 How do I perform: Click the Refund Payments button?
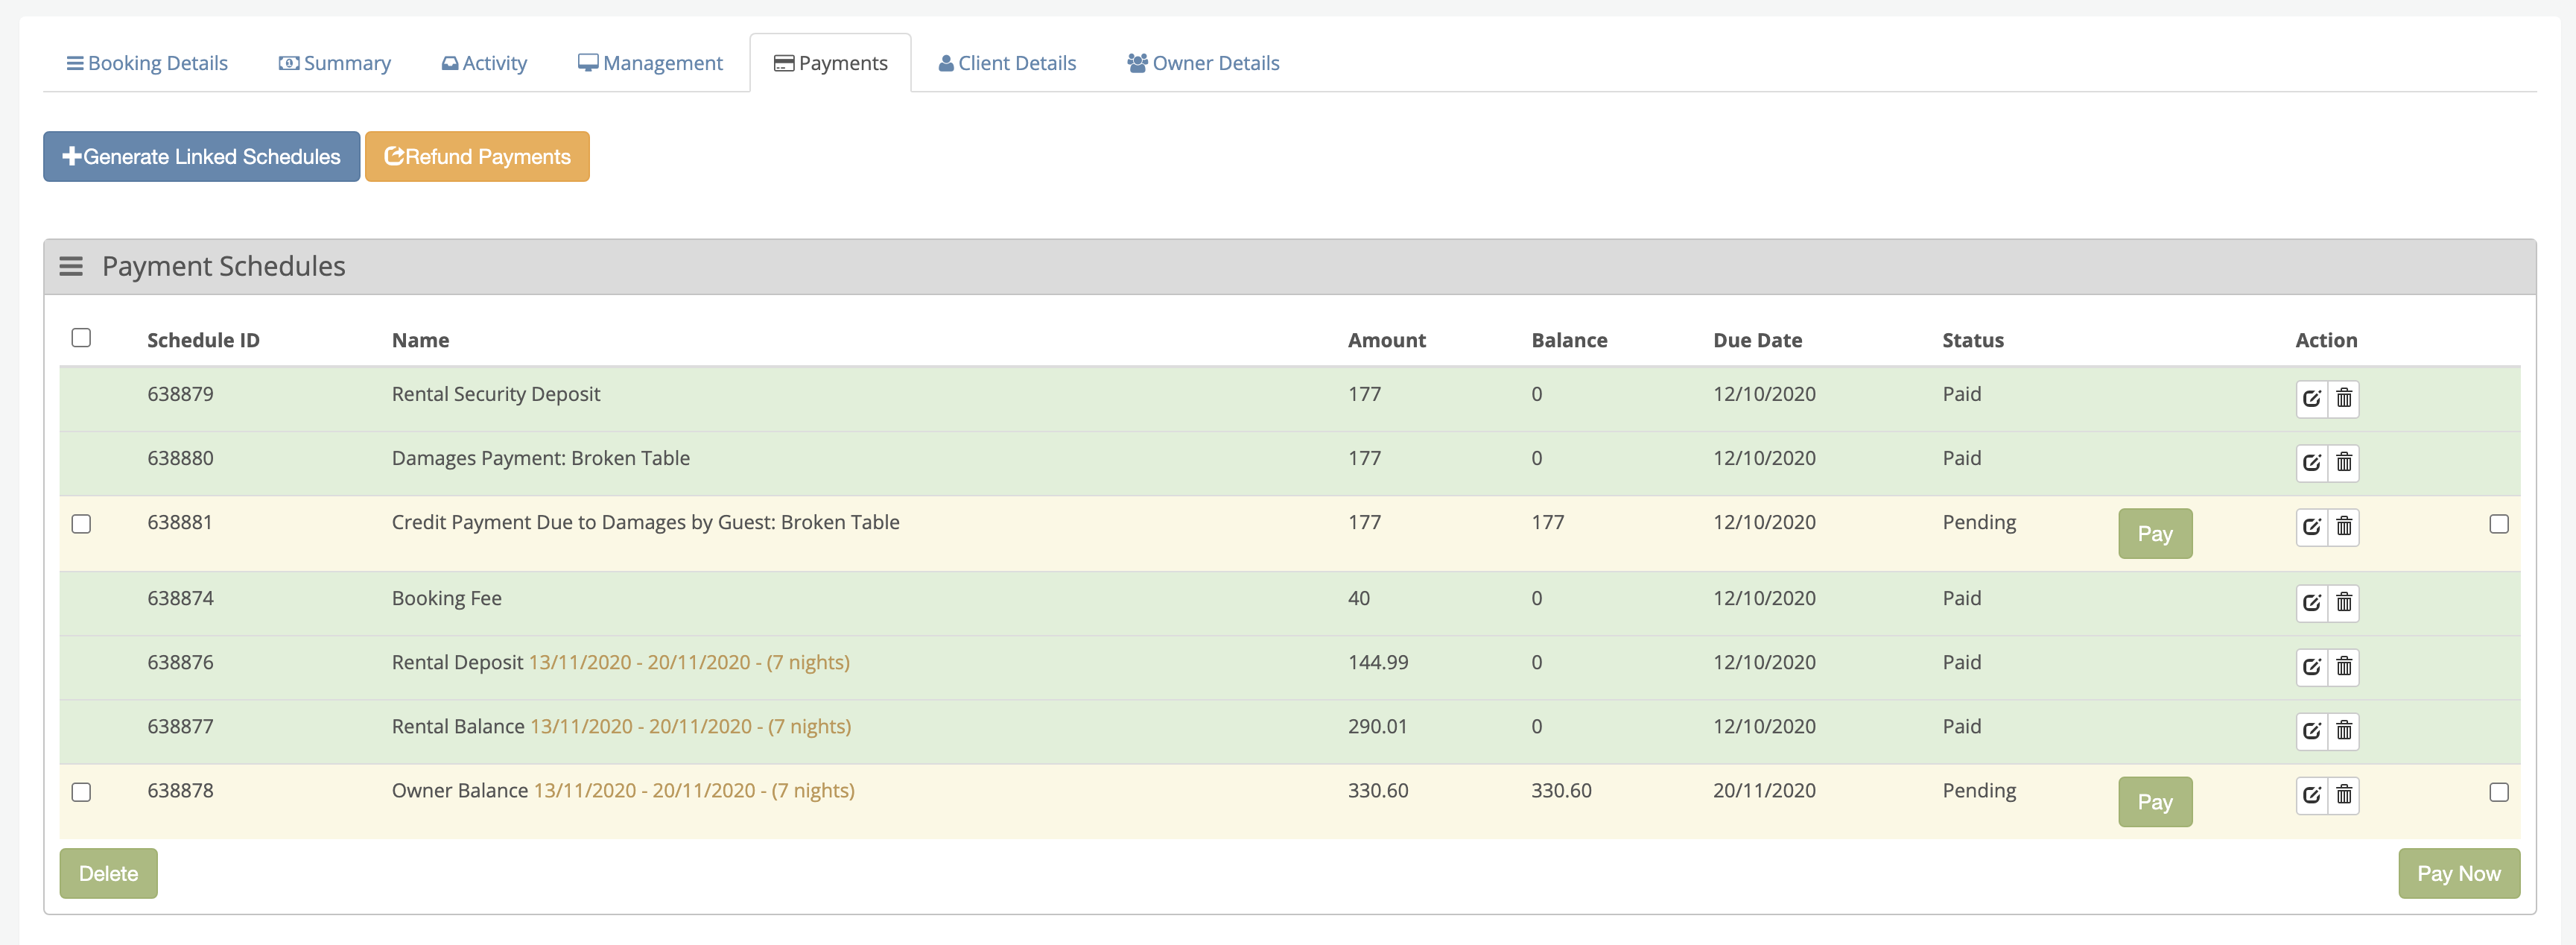(x=477, y=156)
